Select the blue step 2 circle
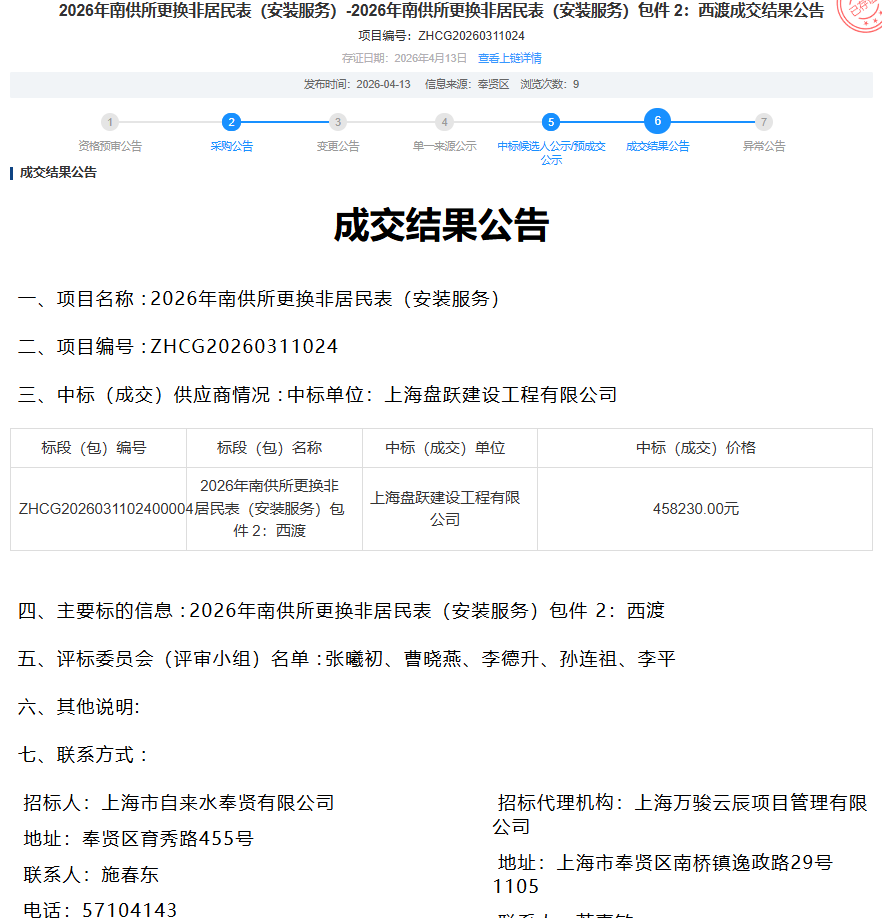This screenshot has height=918, width=882. (x=231, y=122)
